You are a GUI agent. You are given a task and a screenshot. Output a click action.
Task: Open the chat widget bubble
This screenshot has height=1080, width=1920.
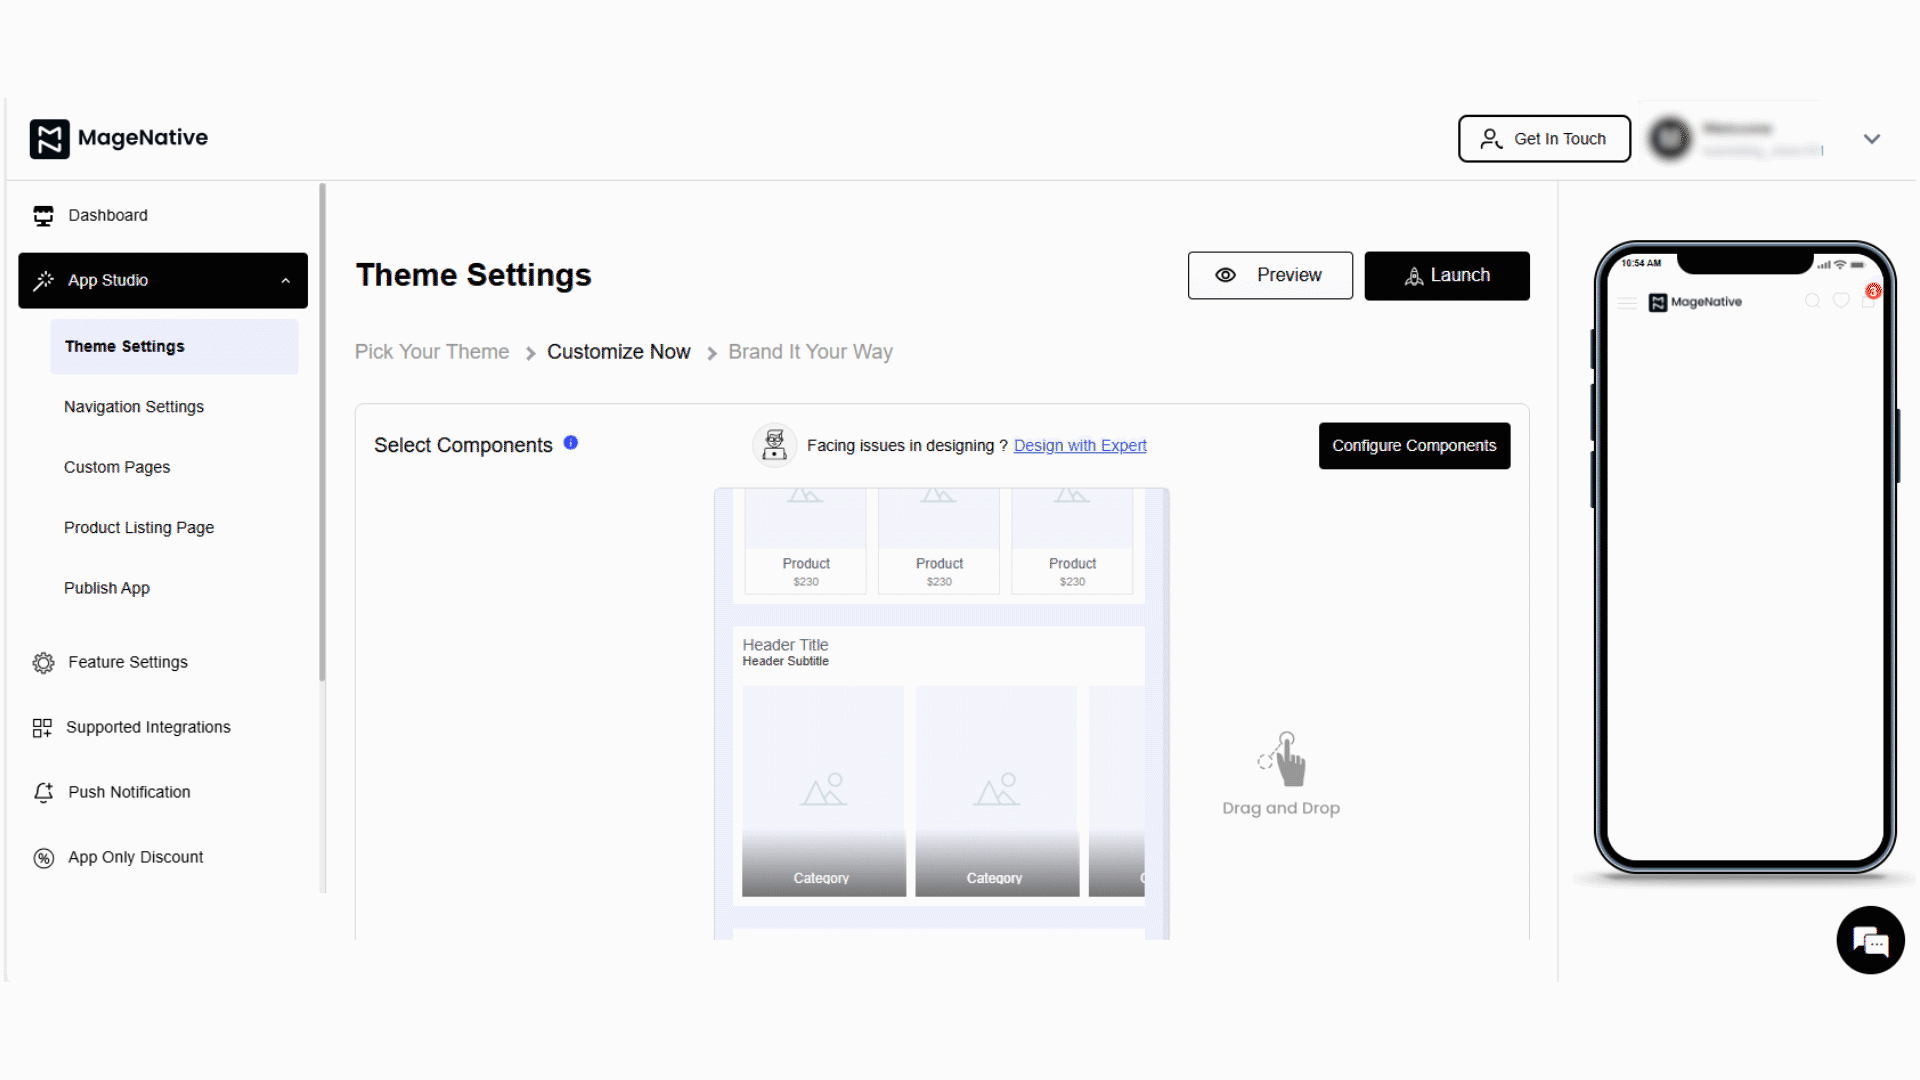(1871, 940)
